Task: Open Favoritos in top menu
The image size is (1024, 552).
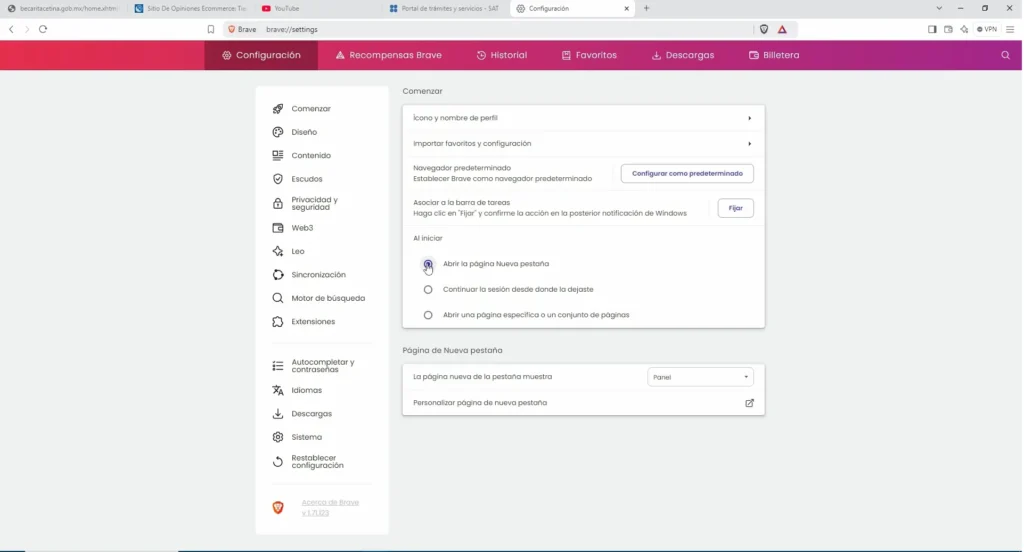Action: 589,56
